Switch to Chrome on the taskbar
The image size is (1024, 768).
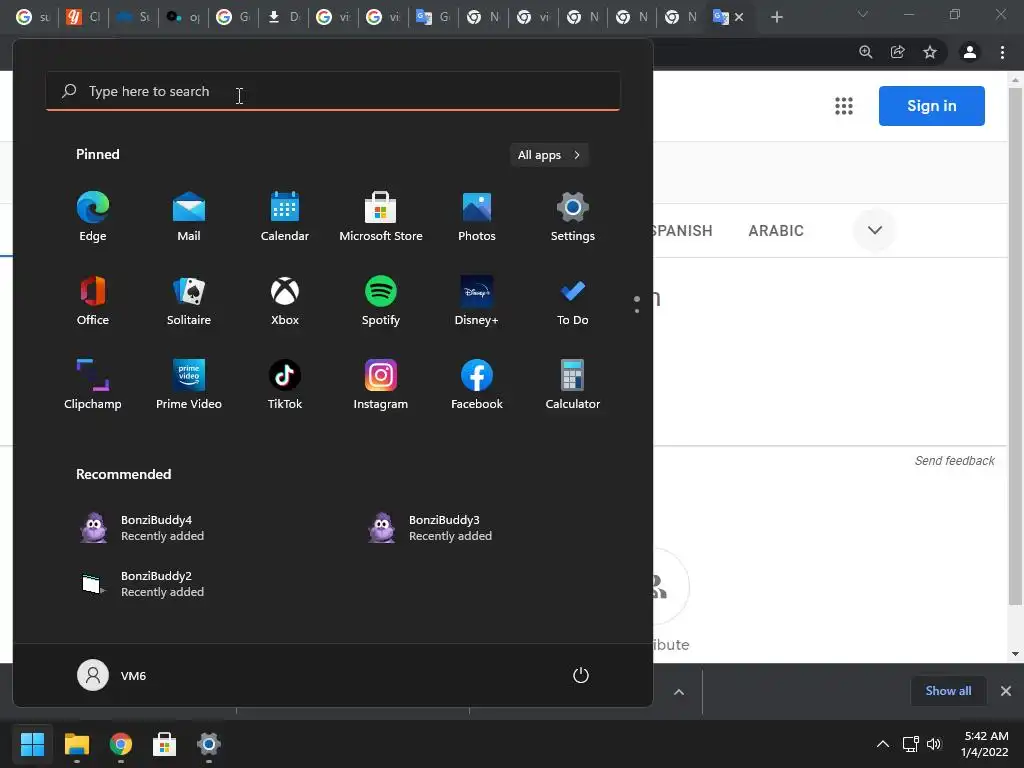[x=121, y=744]
